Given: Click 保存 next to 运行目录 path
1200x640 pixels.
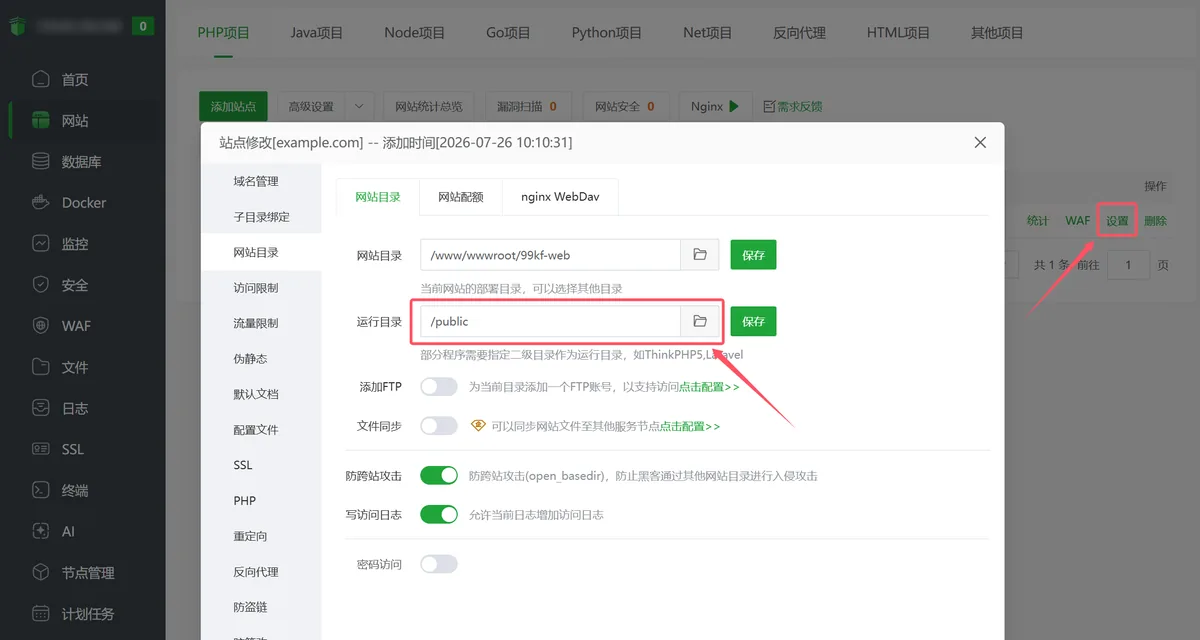Looking at the screenshot, I should pyautogui.click(x=753, y=321).
